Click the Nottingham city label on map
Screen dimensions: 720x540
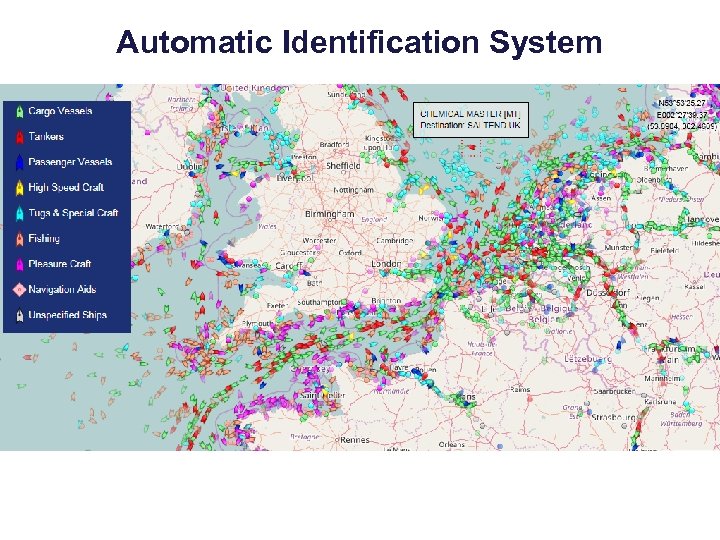(x=354, y=190)
